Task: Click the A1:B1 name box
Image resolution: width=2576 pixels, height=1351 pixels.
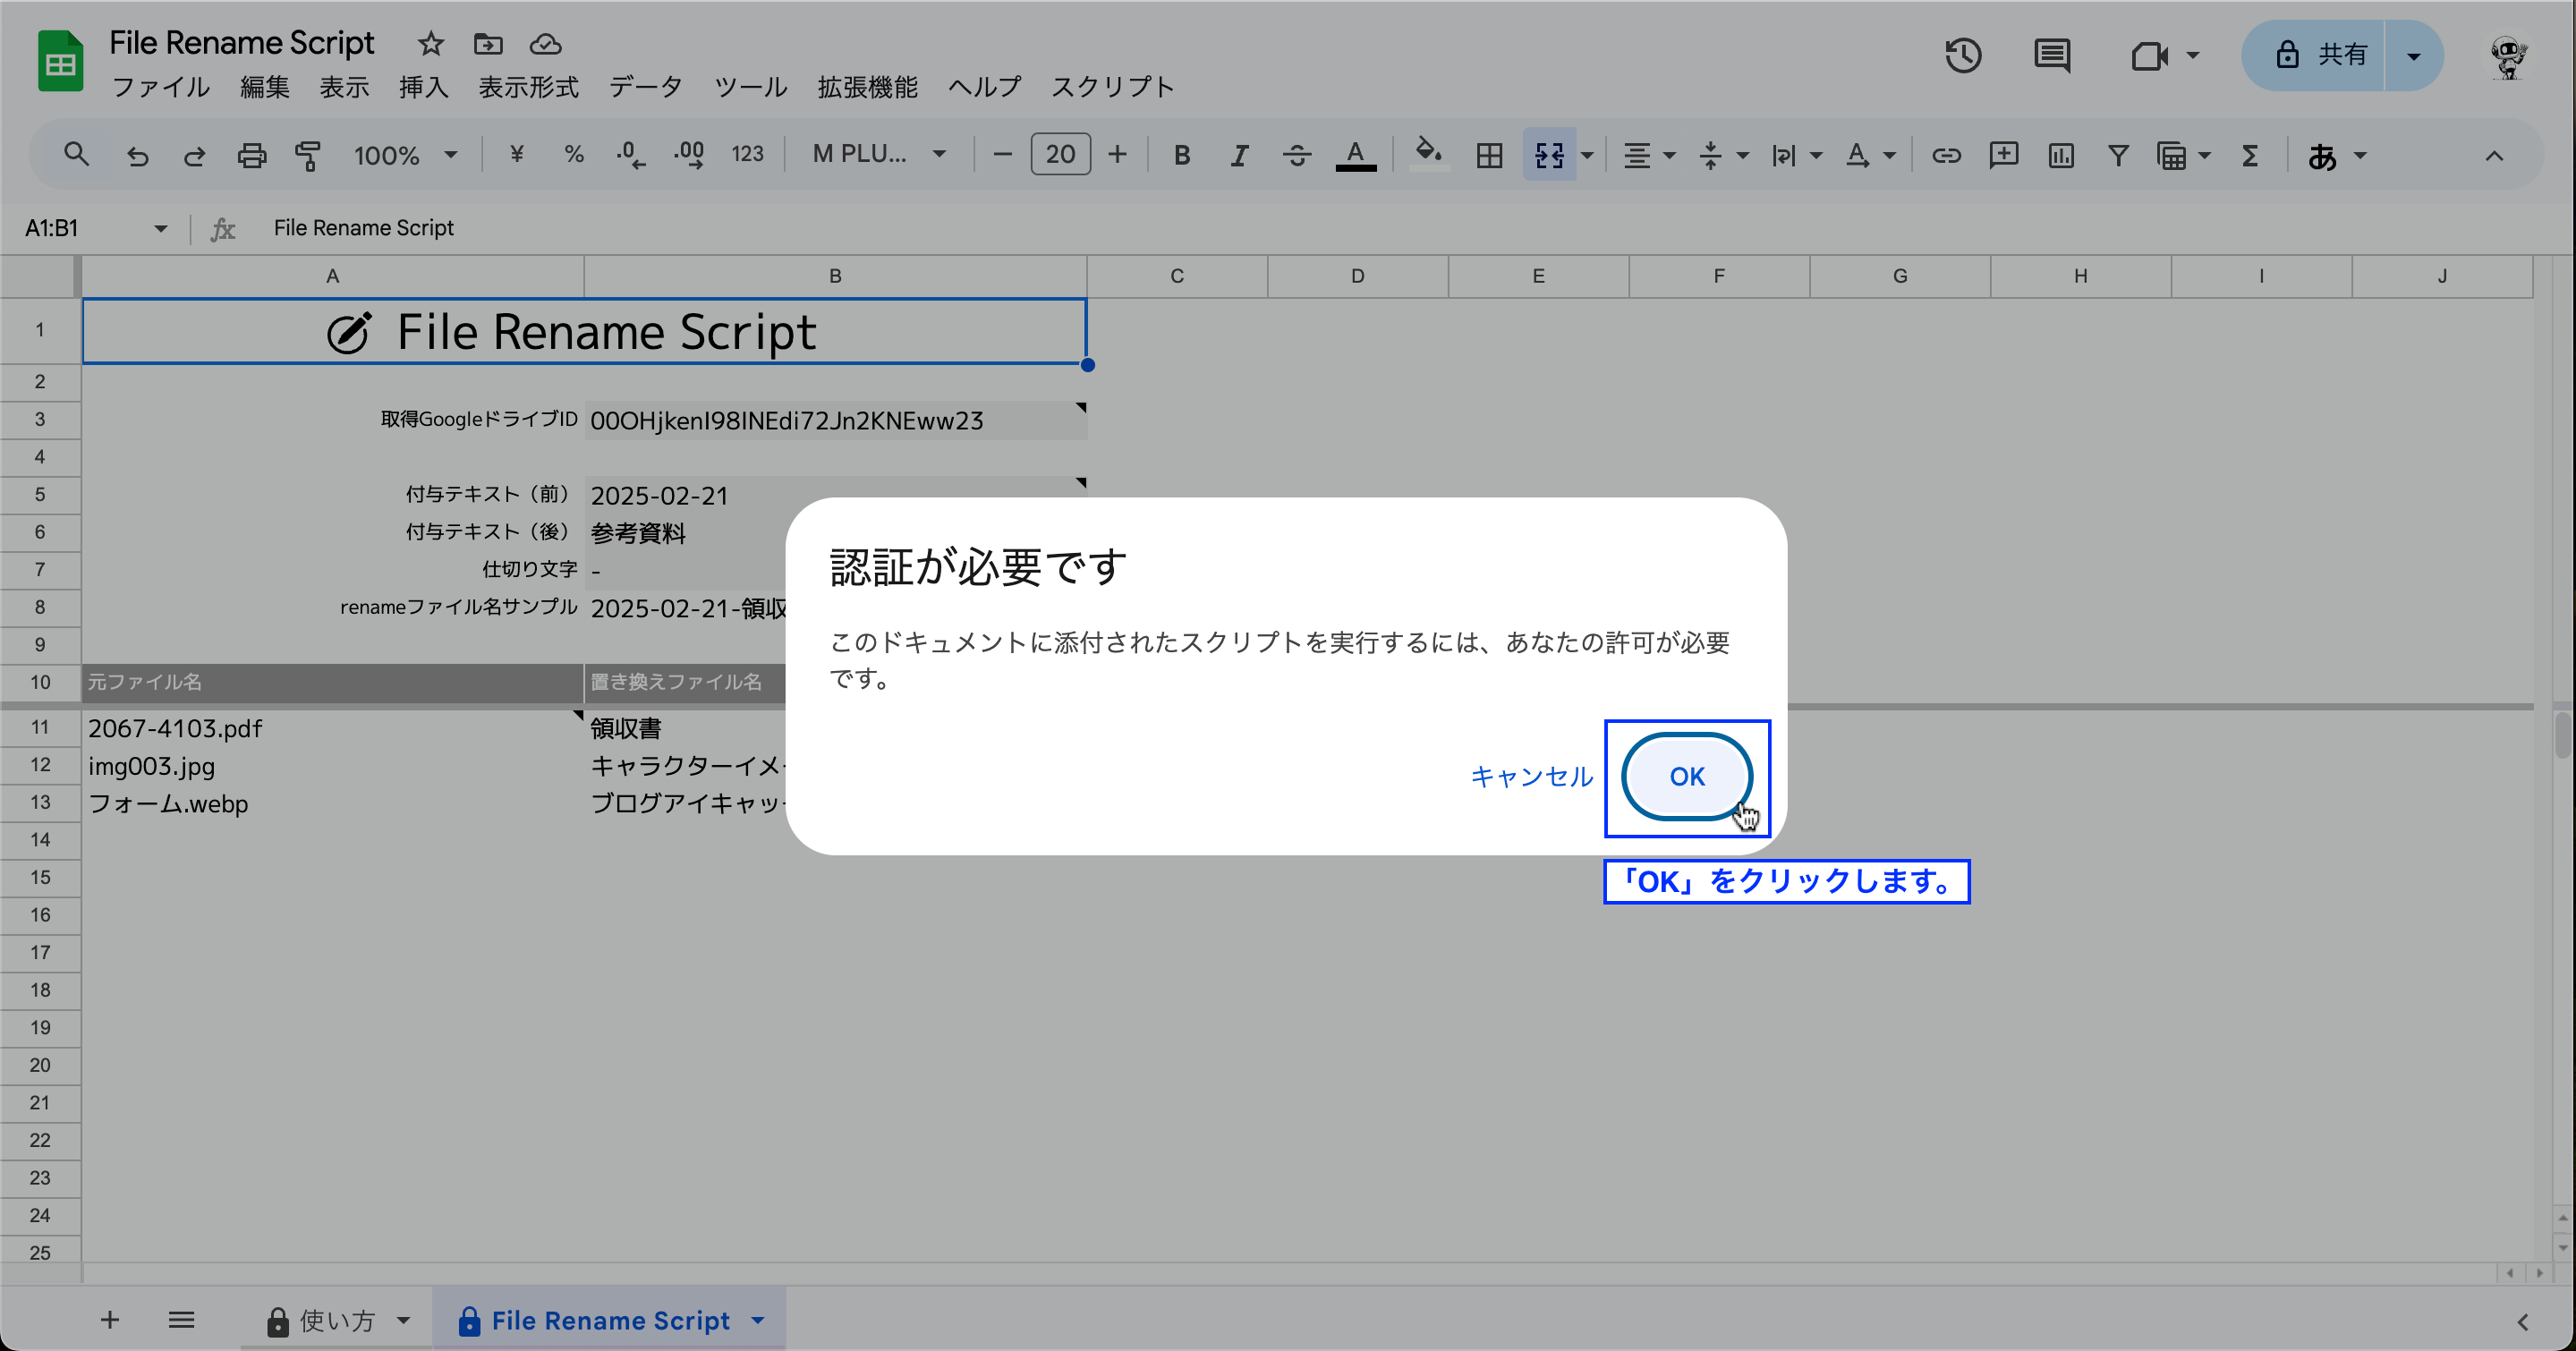Action: pos(95,228)
